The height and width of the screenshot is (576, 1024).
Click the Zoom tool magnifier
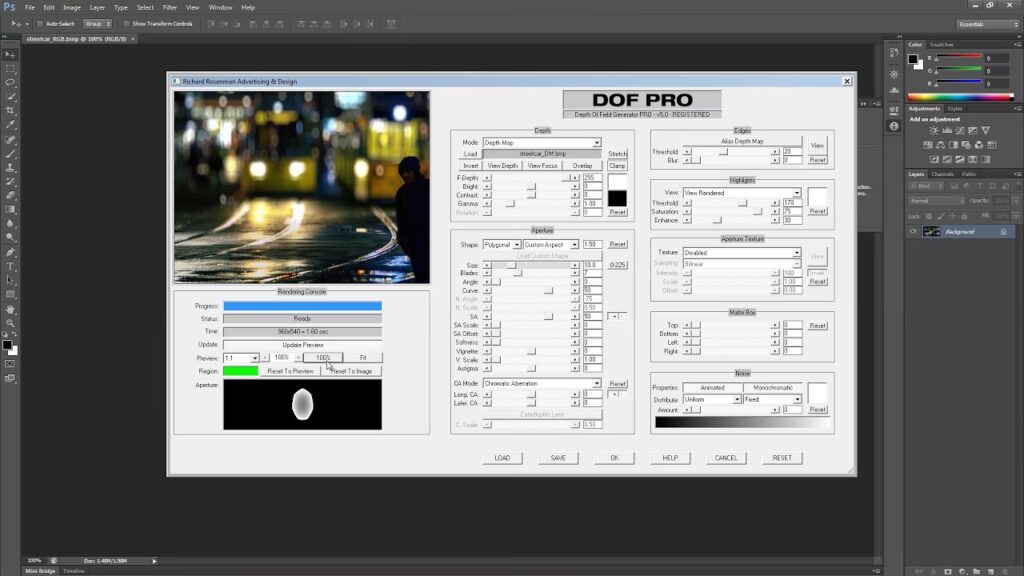10,323
